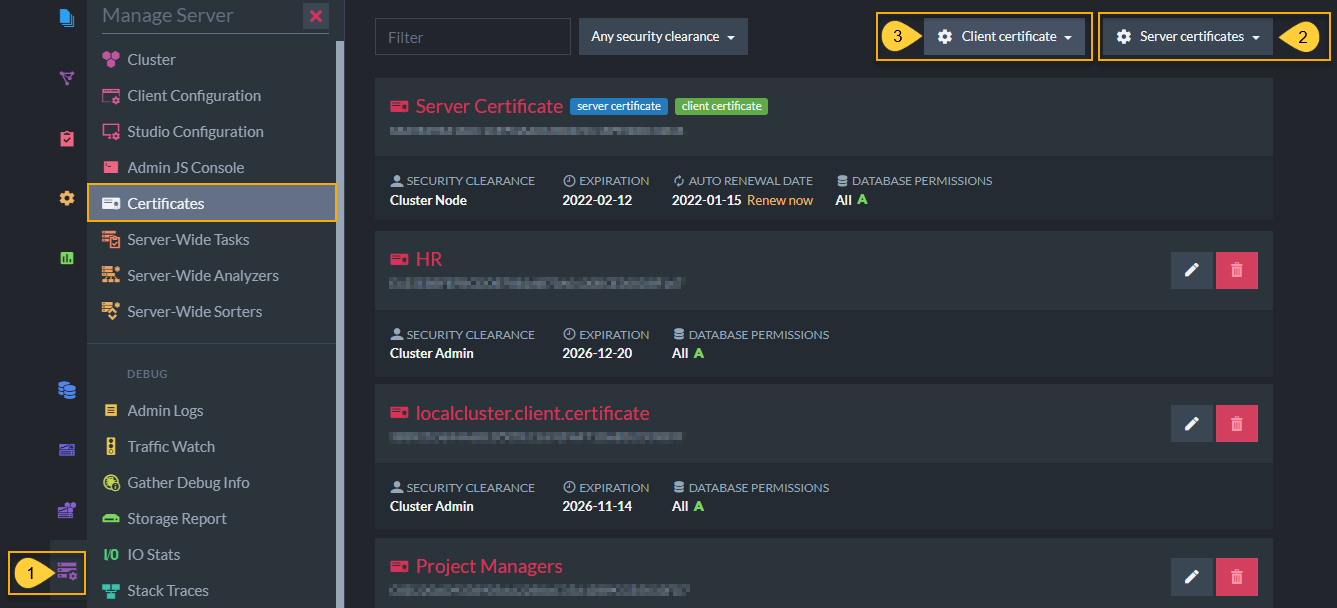Open IO Stats
The image size is (1337, 608).
click(x=212, y=555)
